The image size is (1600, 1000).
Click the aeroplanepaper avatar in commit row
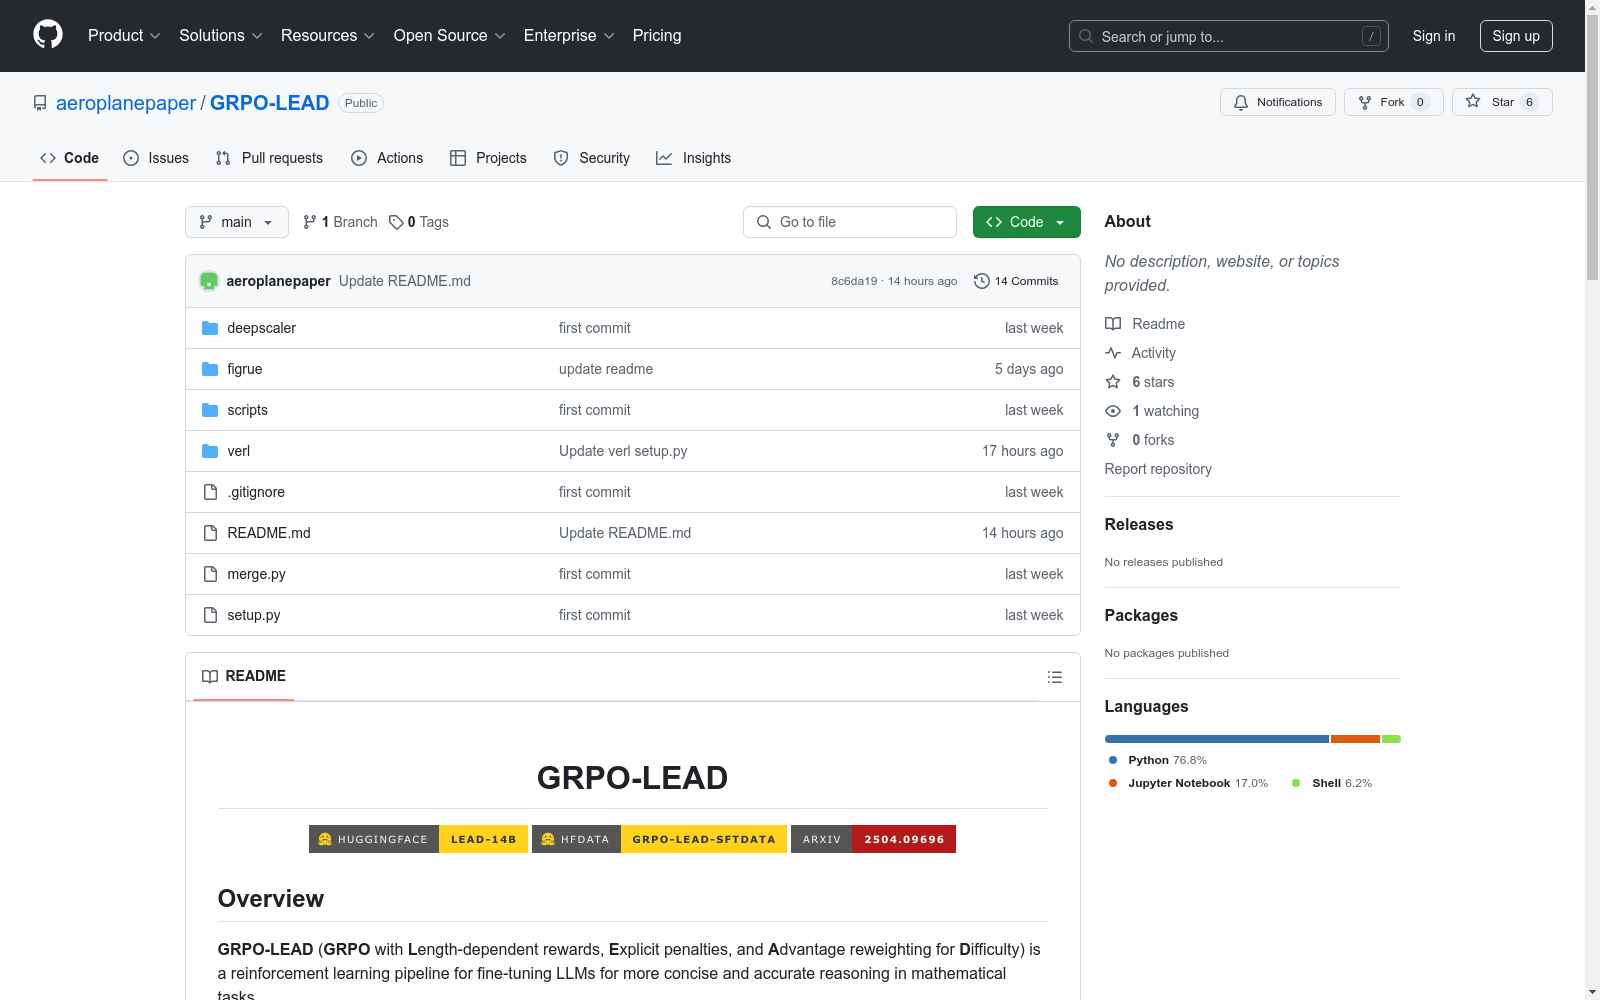(209, 281)
